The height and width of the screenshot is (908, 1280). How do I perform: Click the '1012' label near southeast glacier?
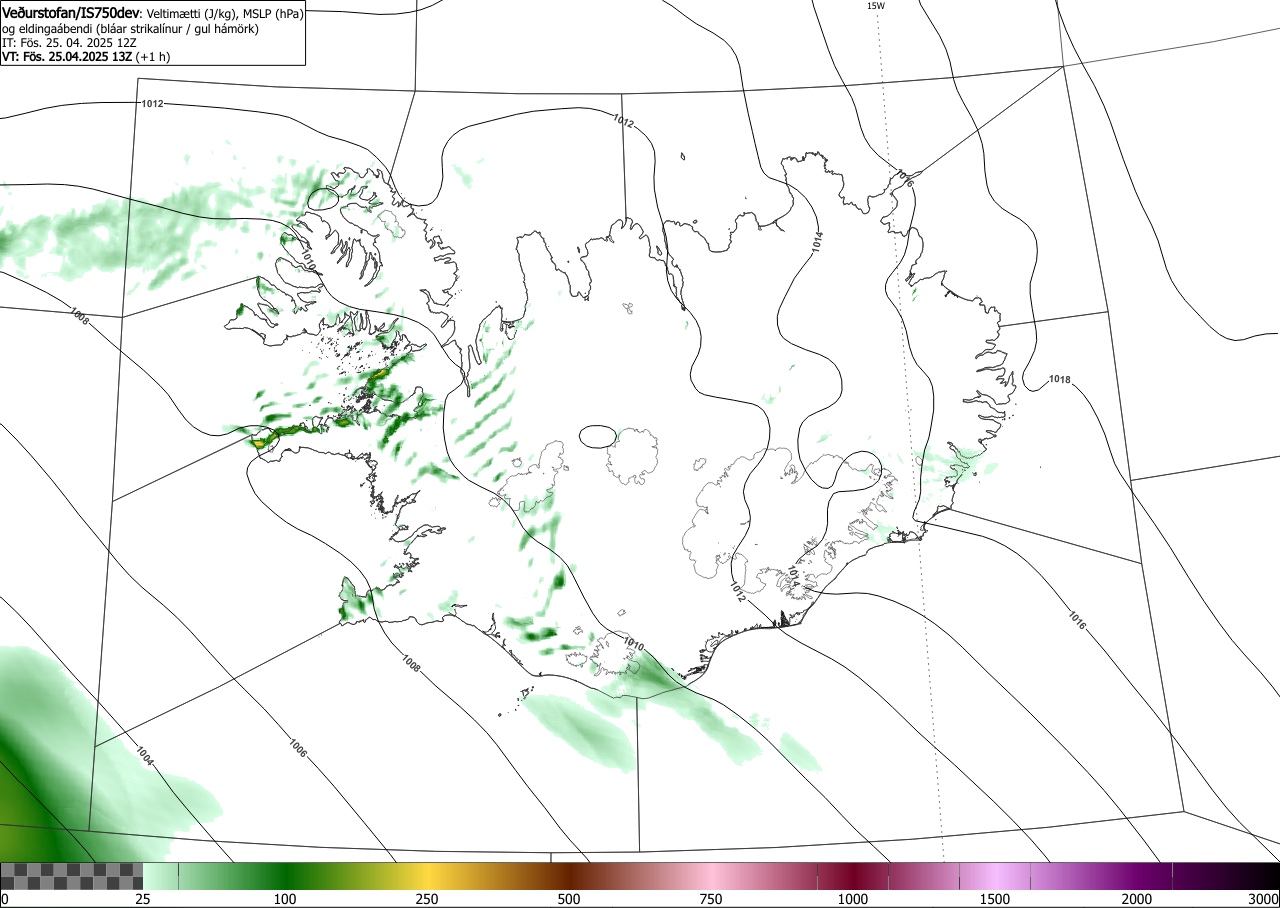737,592
